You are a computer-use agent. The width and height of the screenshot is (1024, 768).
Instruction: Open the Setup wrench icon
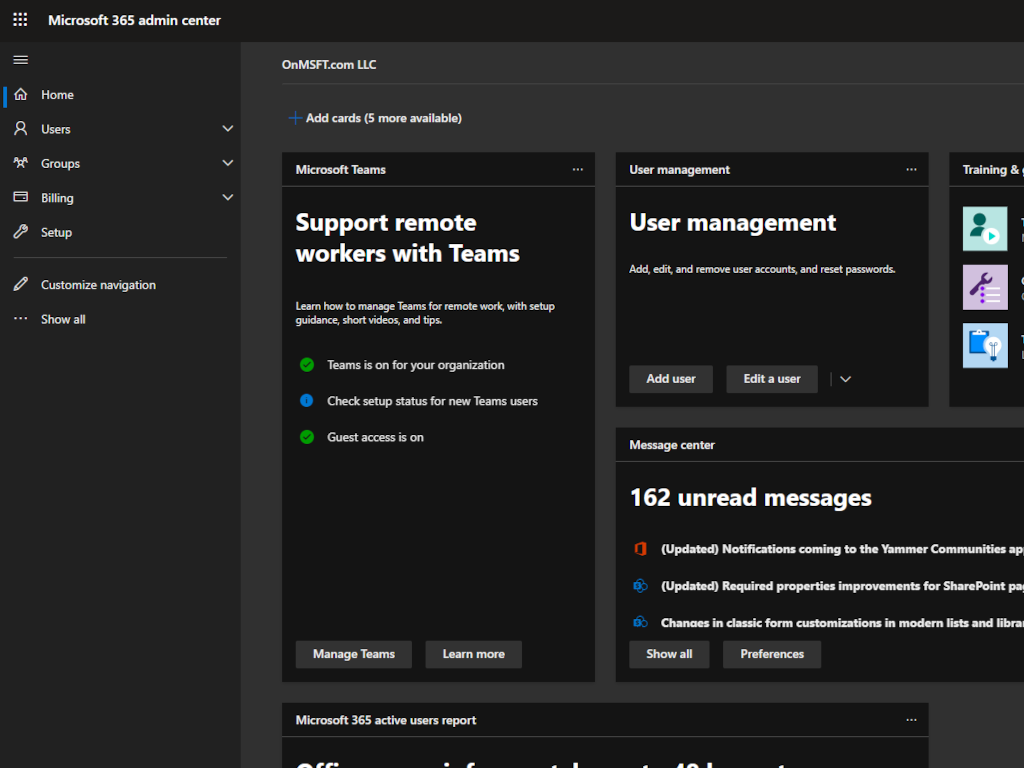click(x=21, y=232)
